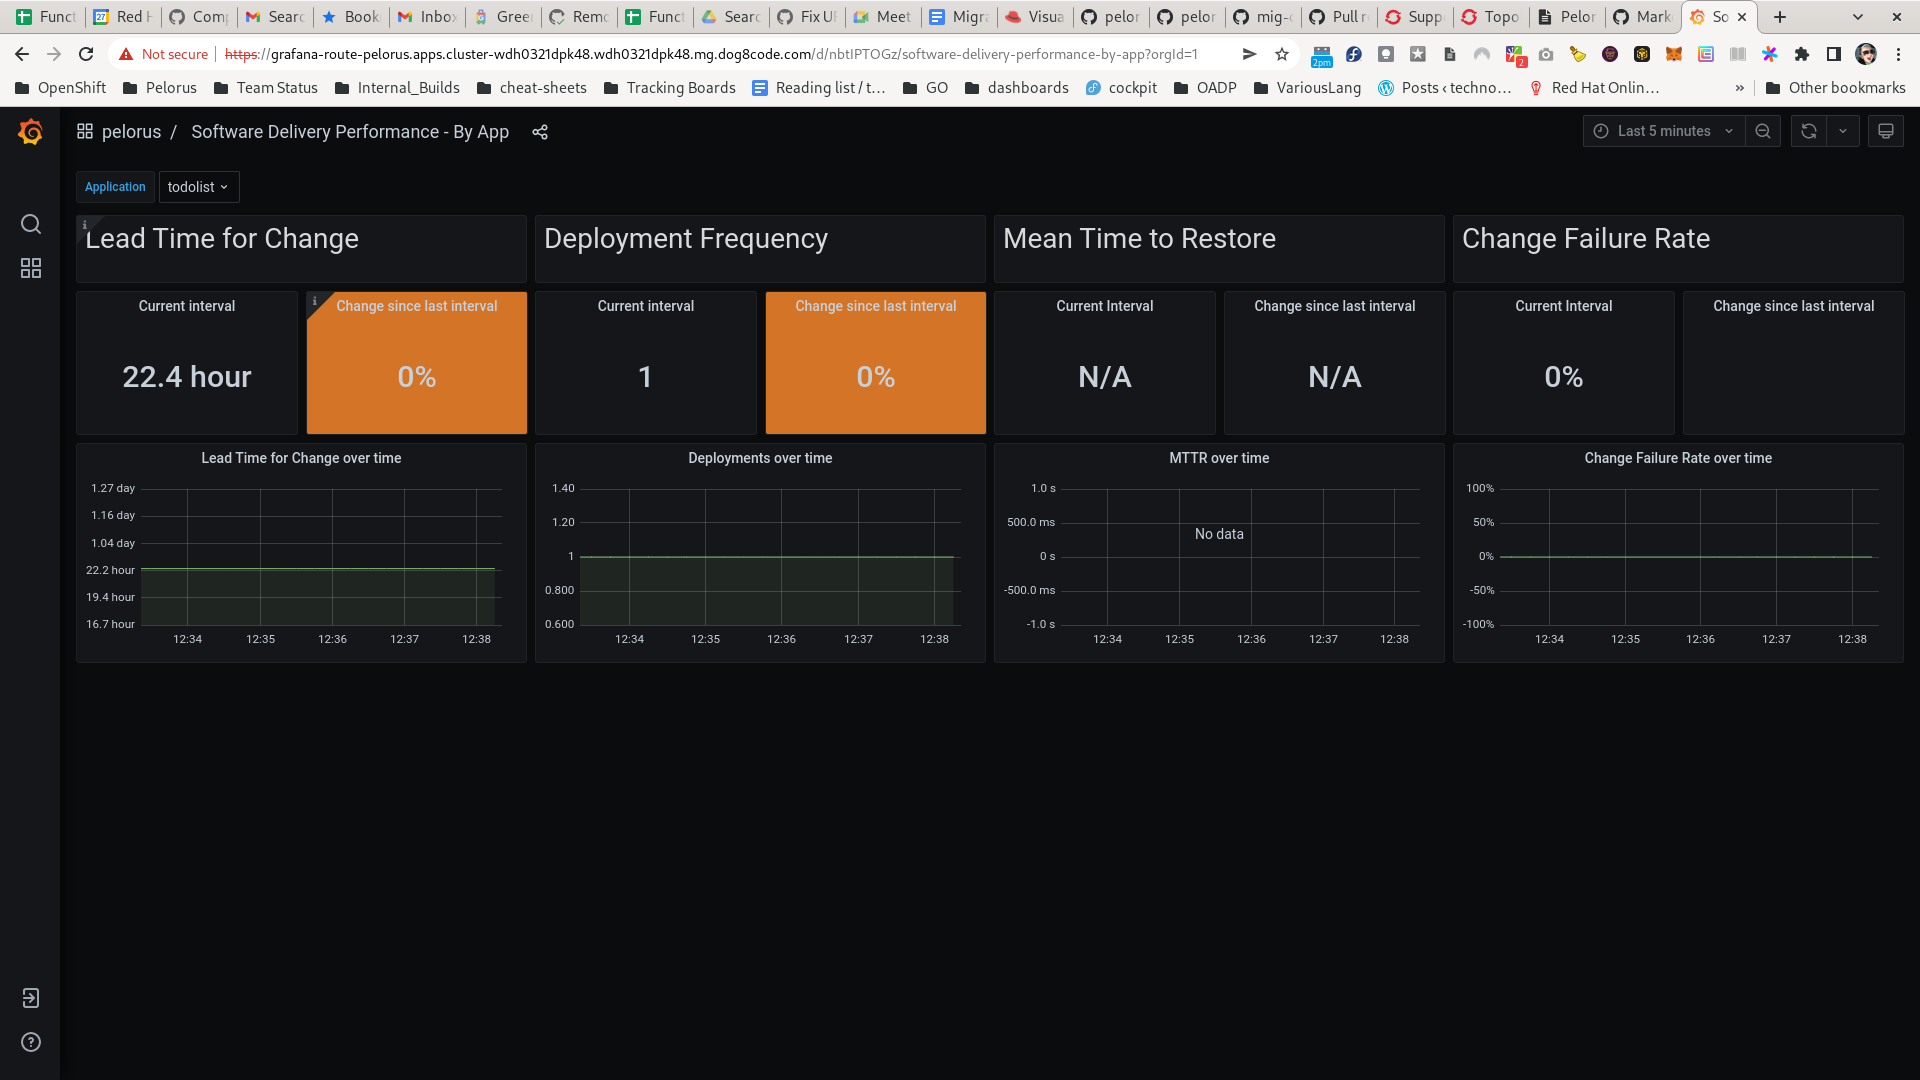
Task: Refresh the dashboard
Action: click(1808, 131)
